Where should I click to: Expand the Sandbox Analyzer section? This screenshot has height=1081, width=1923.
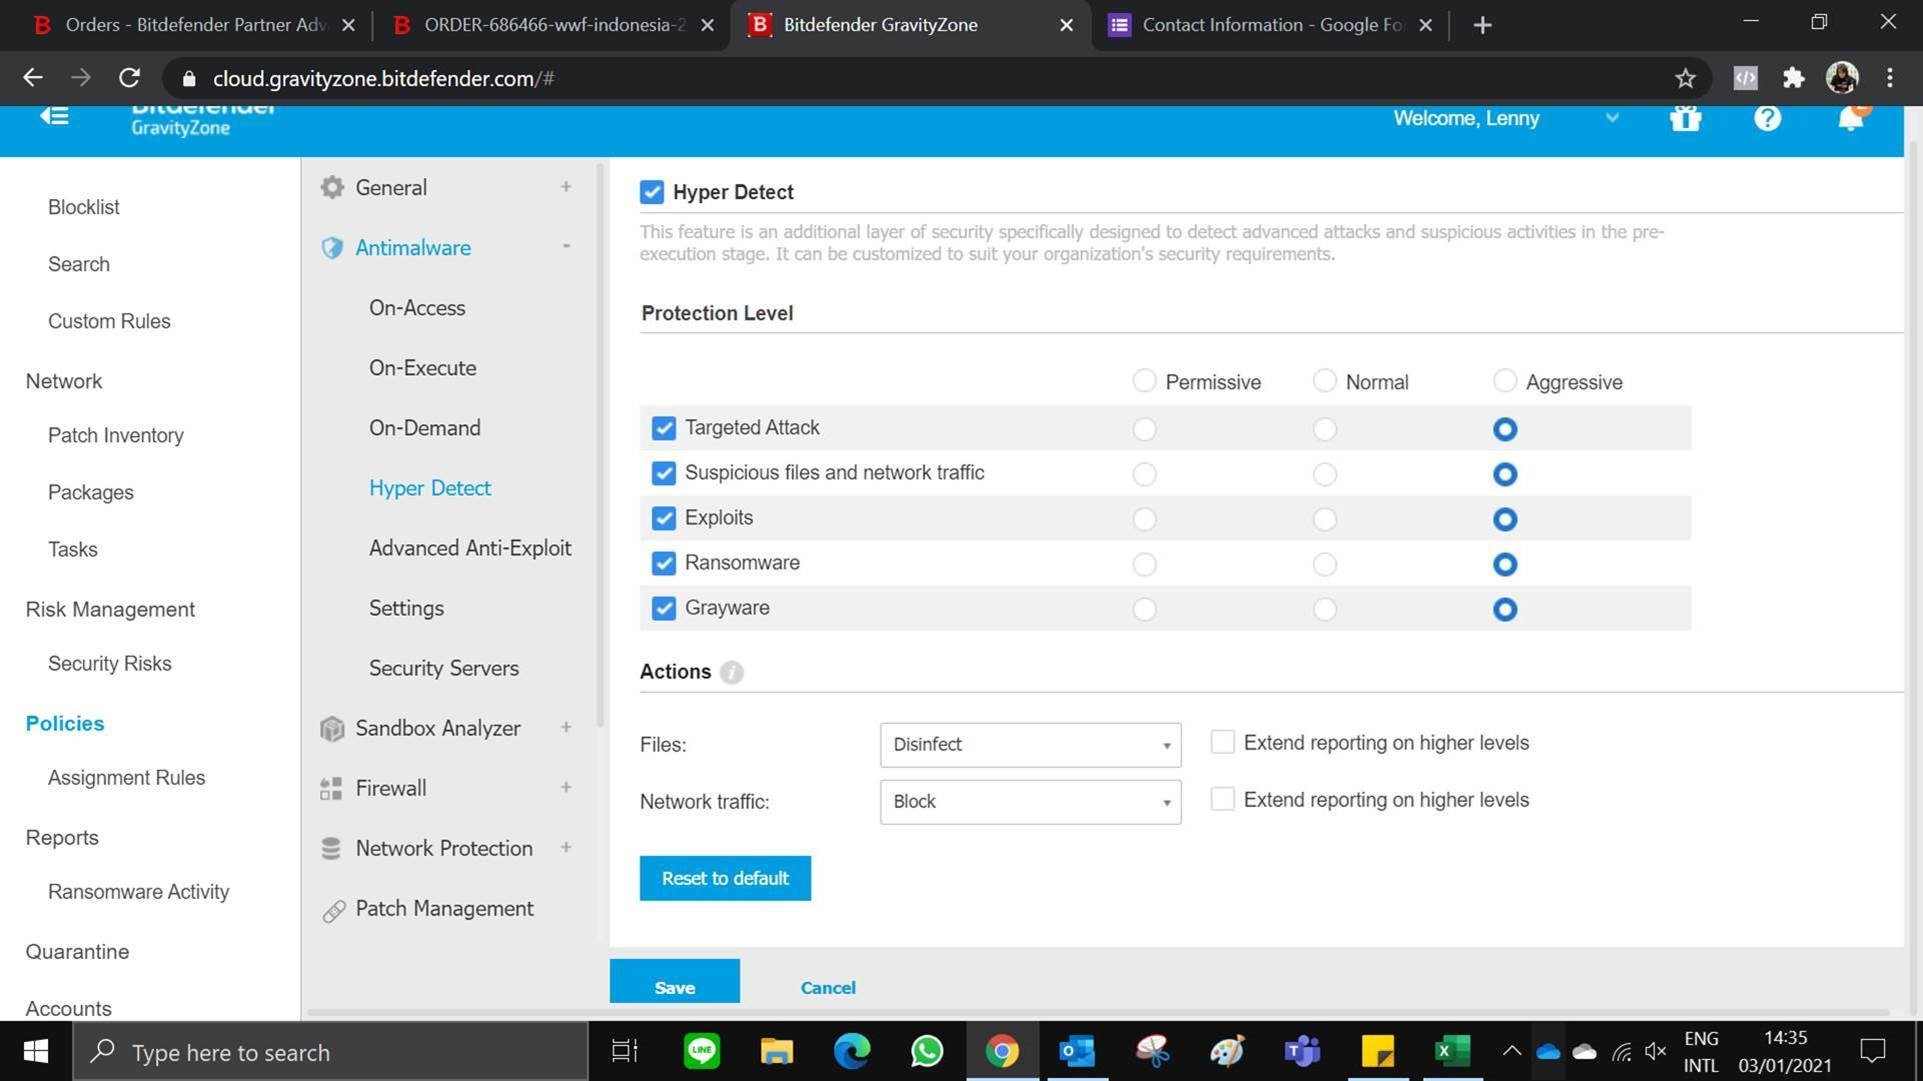[x=438, y=728]
